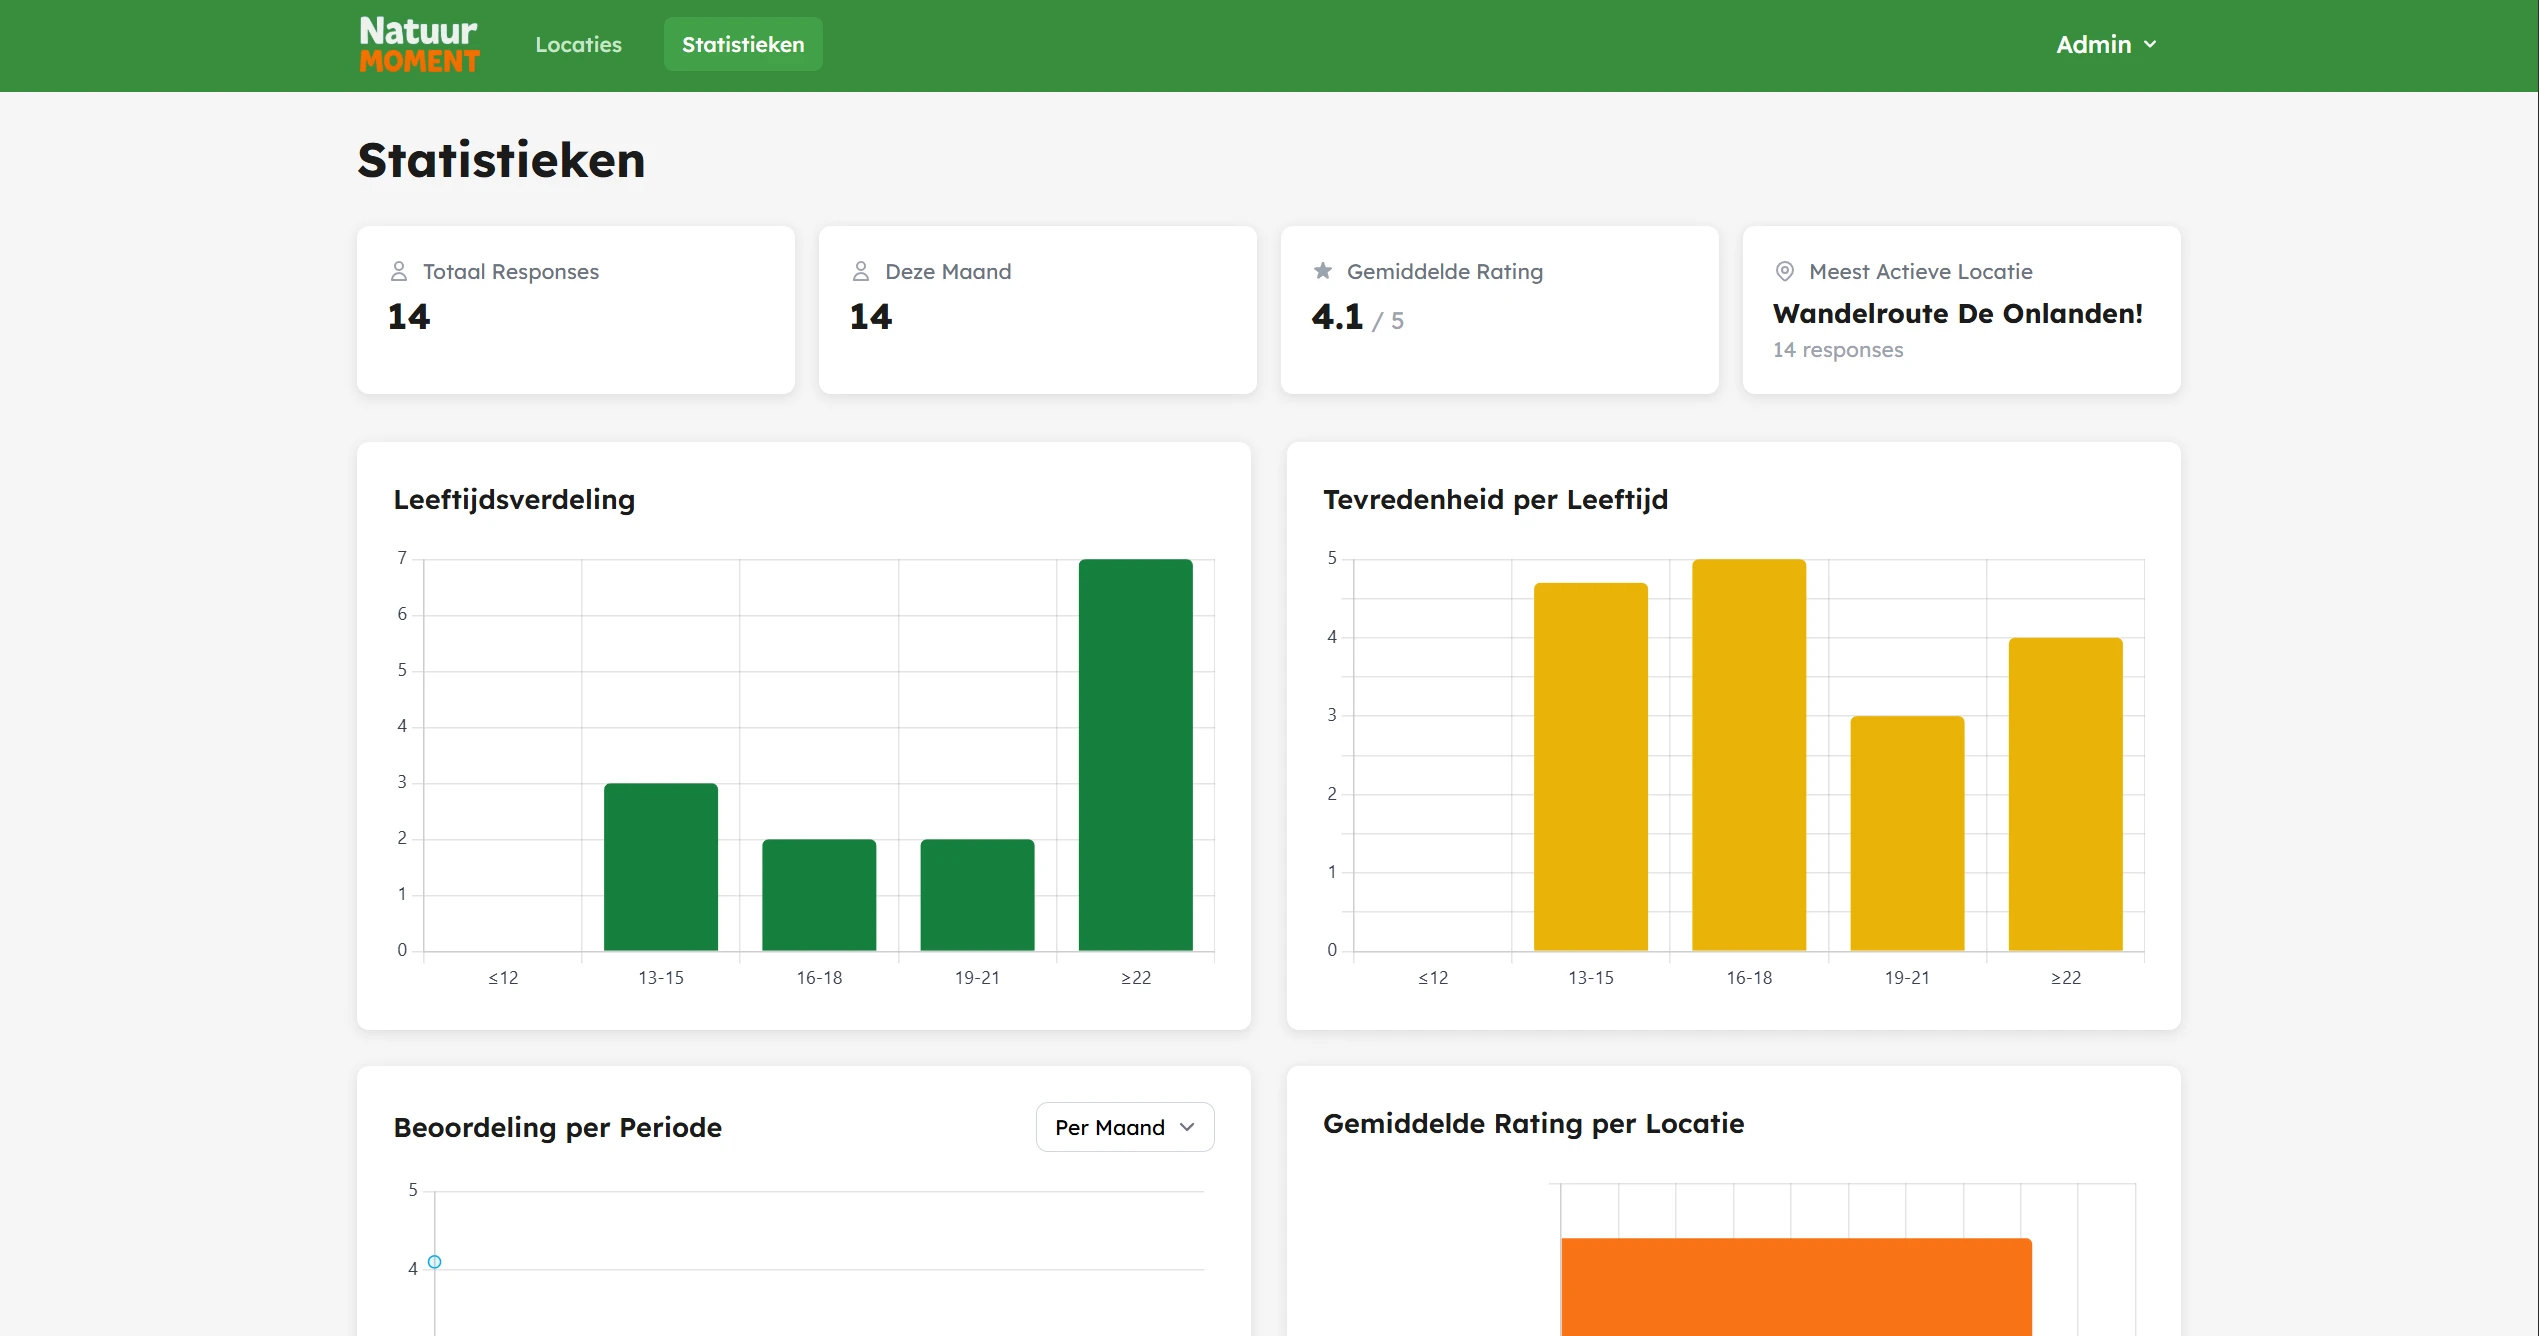Screen dimensions: 2539x1336
Task: Click the 14 responses label
Action: pyautogui.click(x=1837, y=350)
